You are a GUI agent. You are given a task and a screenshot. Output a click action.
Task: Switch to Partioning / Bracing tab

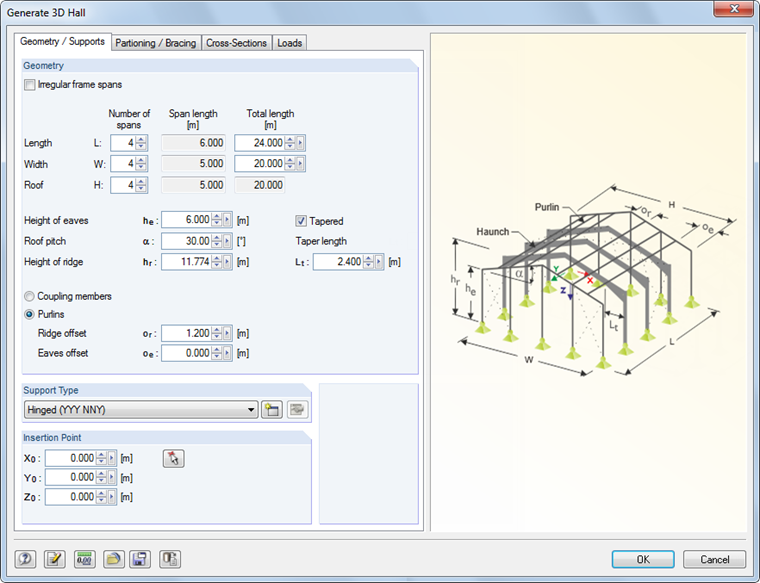(156, 43)
